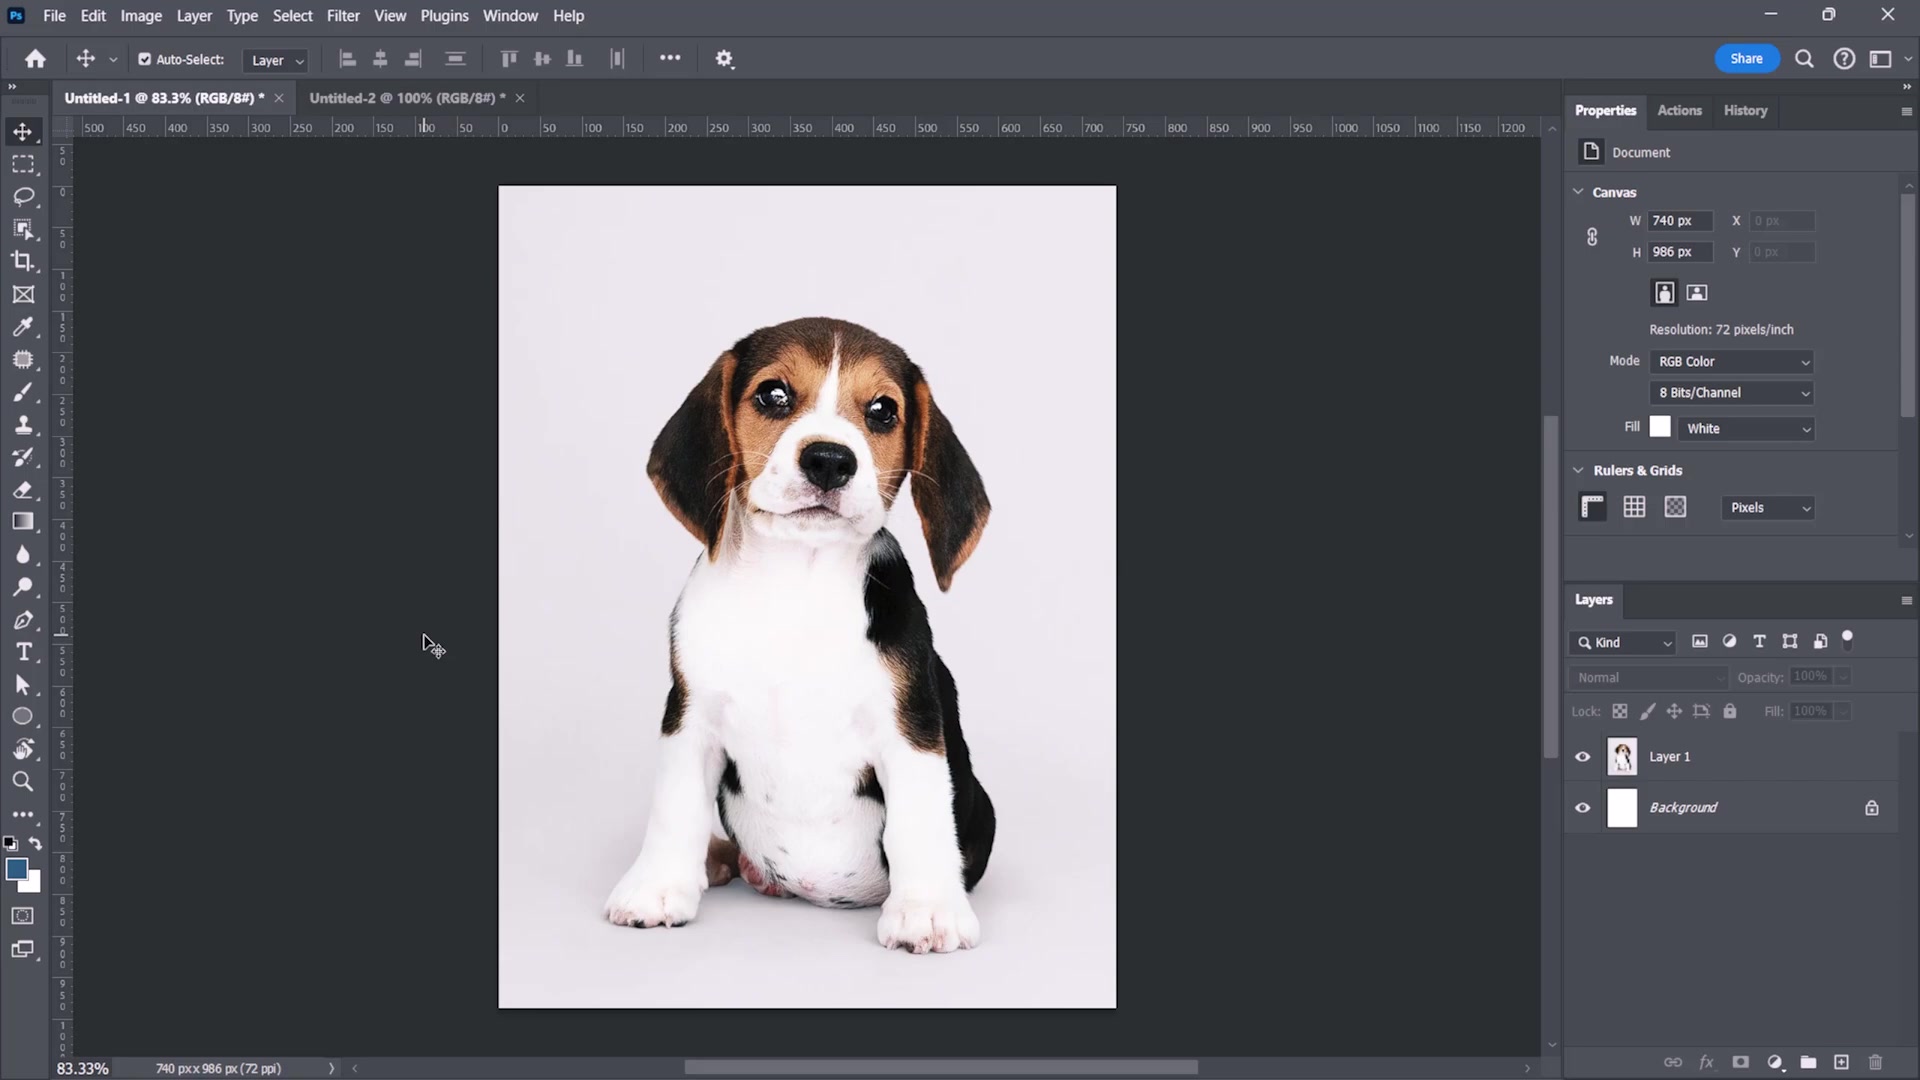Select the Horizontal Type tool
The image size is (1920, 1080).
pos(23,652)
